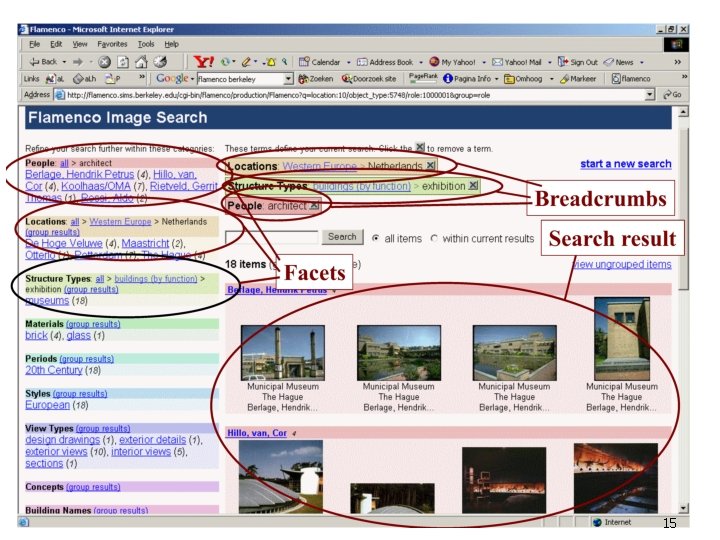Select 'within current results' radio button
720x540 pixels.
pyautogui.click(x=434, y=238)
